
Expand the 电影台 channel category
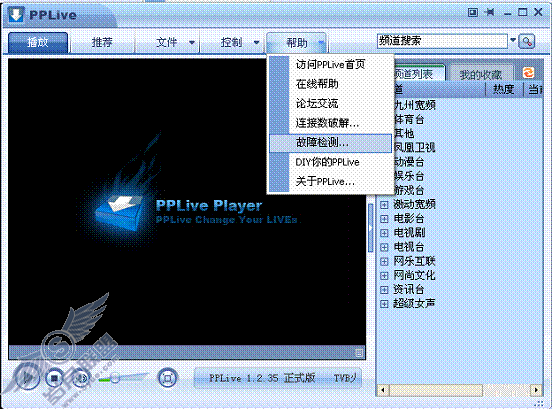click(384, 219)
